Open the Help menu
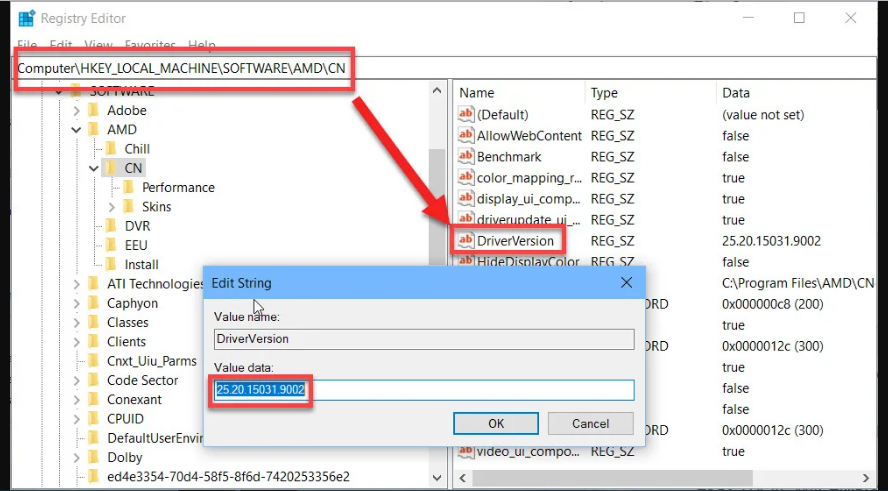 [x=202, y=45]
